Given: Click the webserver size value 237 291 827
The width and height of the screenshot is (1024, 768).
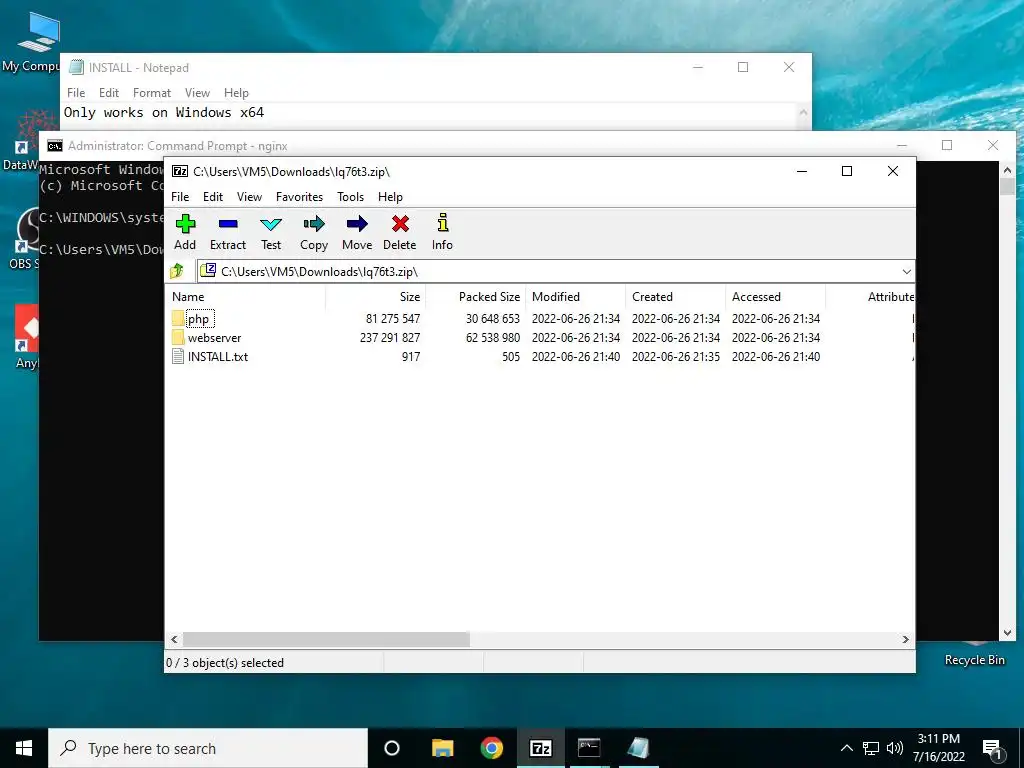Looking at the screenshot, I should pos(390,338).
